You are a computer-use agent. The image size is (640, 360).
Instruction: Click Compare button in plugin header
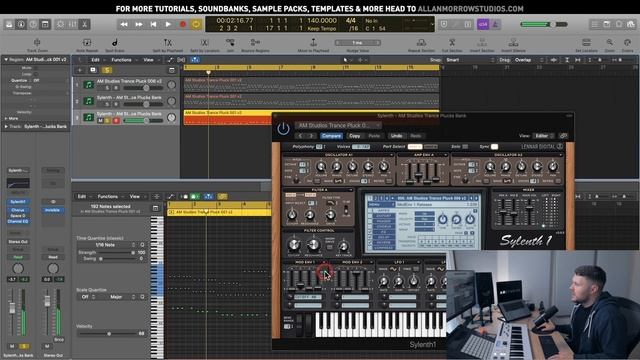[x=331, y=136]
